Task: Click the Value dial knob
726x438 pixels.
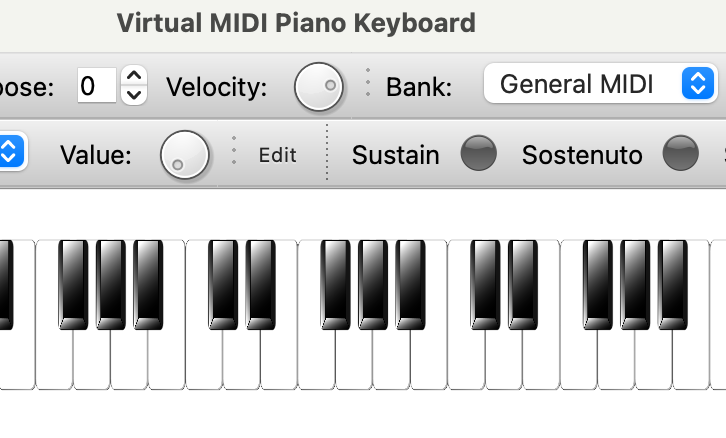Action: 185,155
